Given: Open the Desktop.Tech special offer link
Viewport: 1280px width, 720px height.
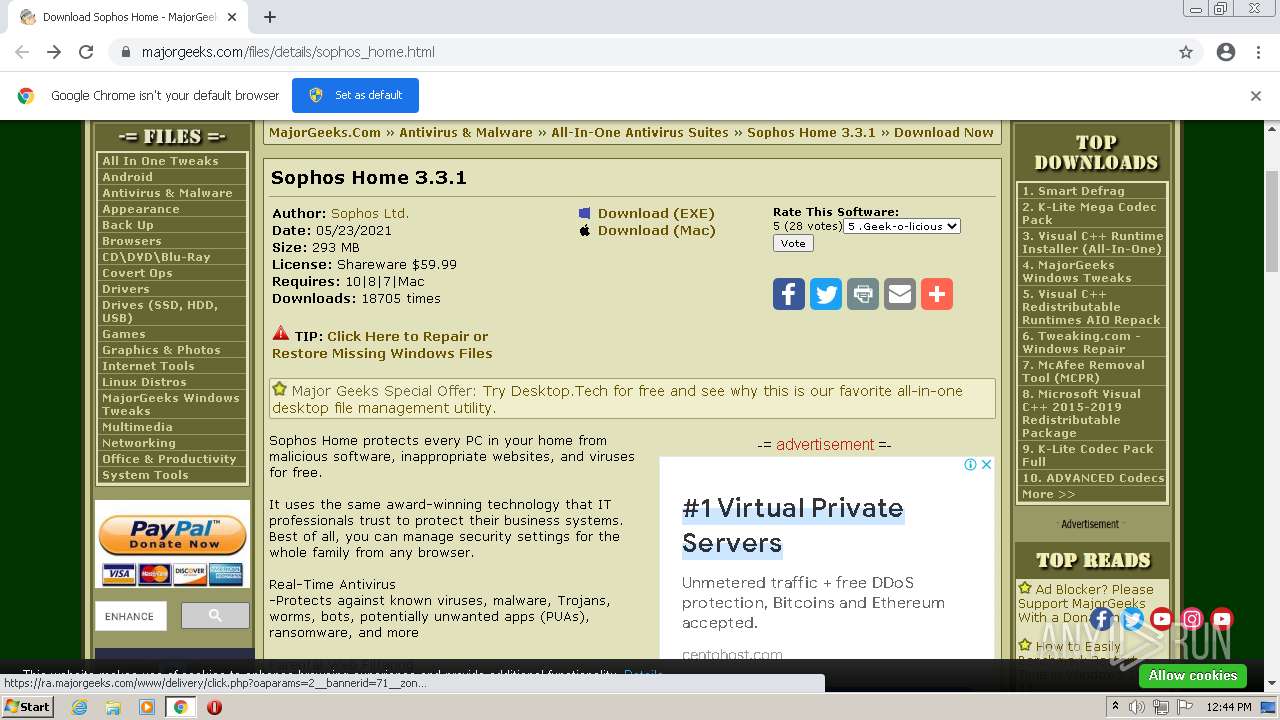Looking at the screenshot, I should coord(617,399).
